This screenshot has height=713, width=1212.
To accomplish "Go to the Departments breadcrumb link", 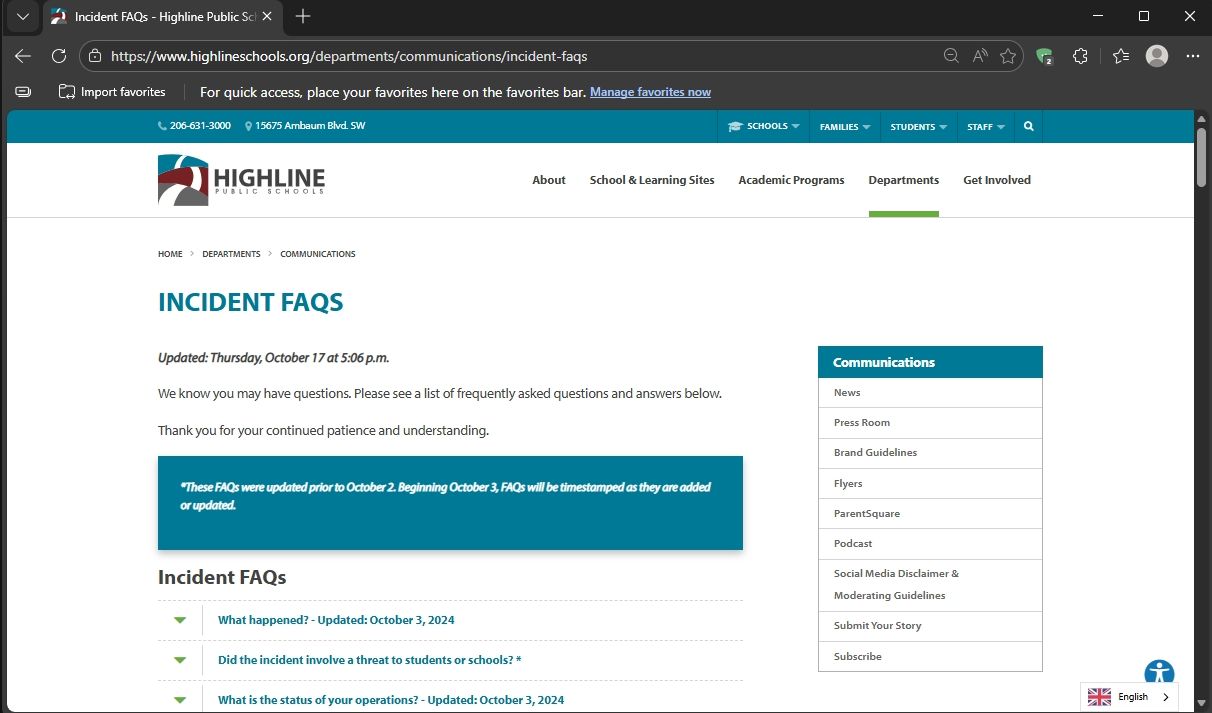I will coord(231,254).
